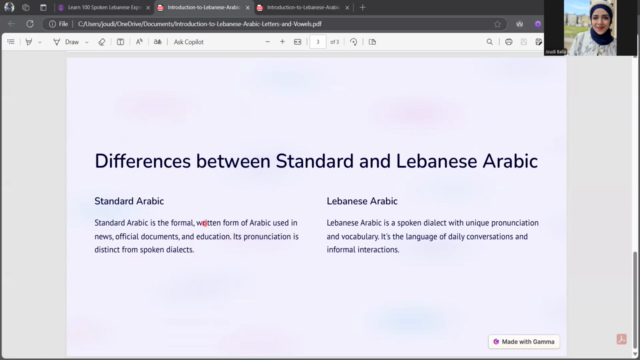Click the Save as icon with pencil

click(x=538, y=42)
